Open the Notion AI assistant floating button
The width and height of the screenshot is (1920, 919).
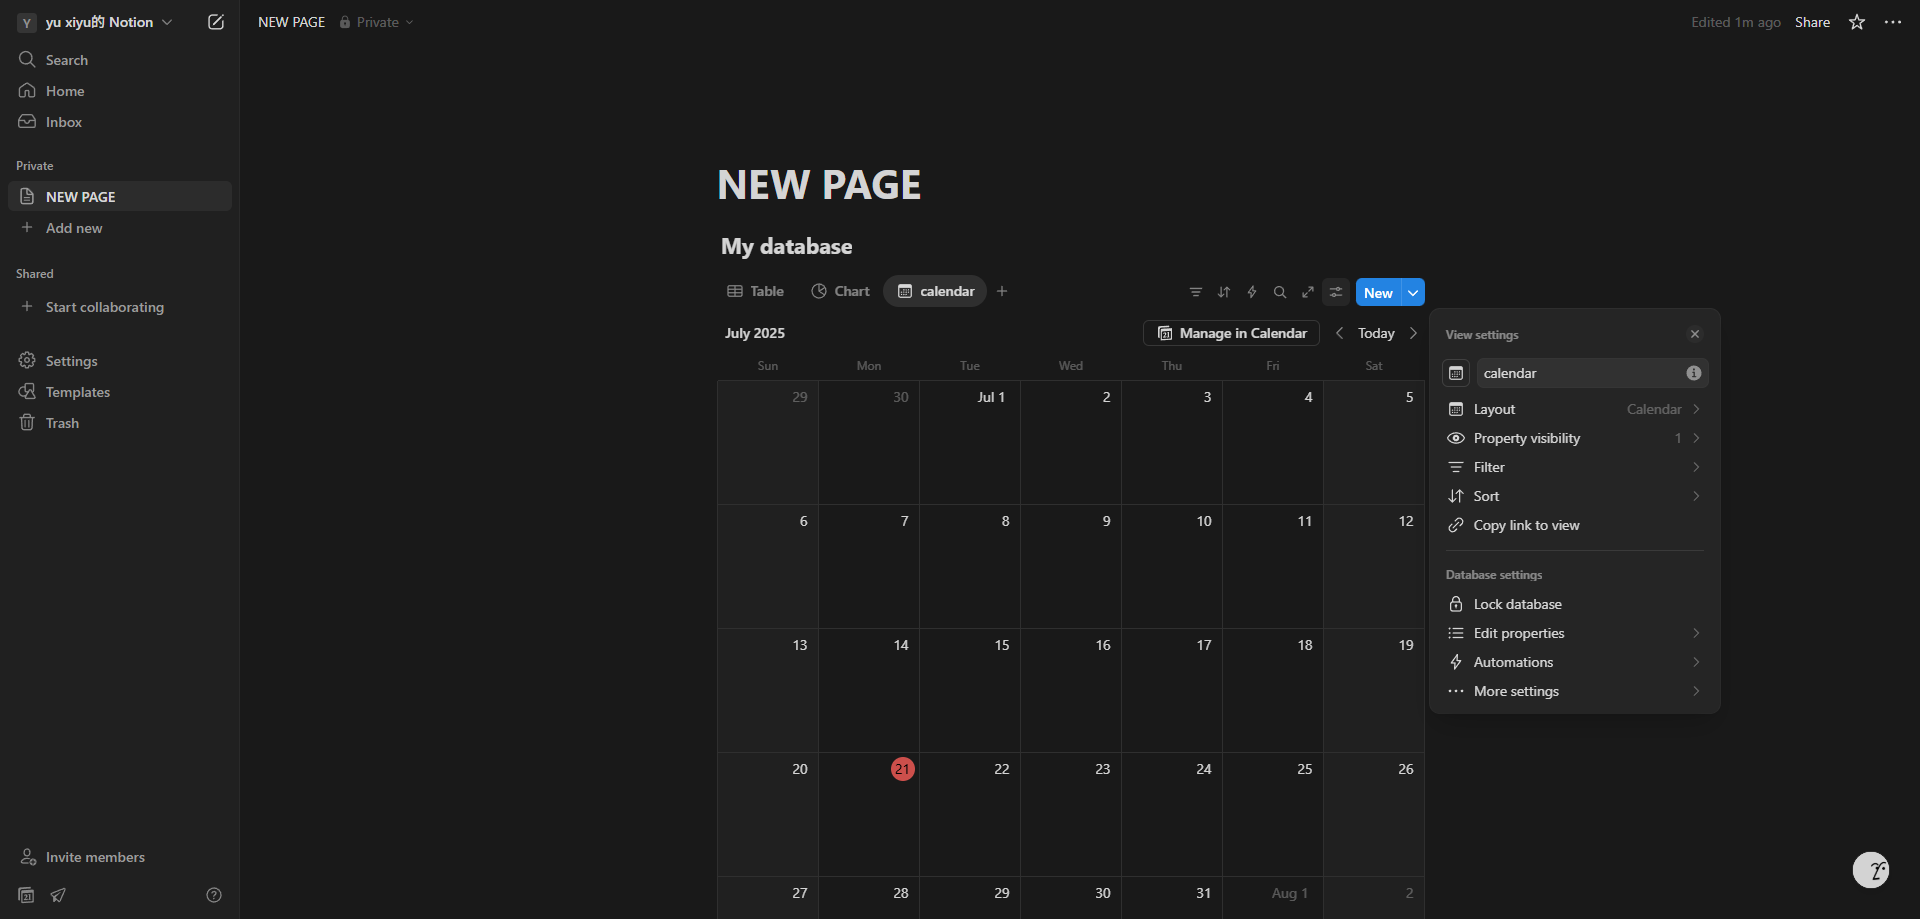[x=1871, y=870]
